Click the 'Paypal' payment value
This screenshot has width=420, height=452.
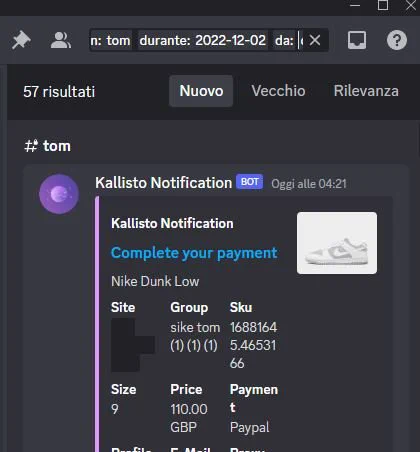coord(249,427)
